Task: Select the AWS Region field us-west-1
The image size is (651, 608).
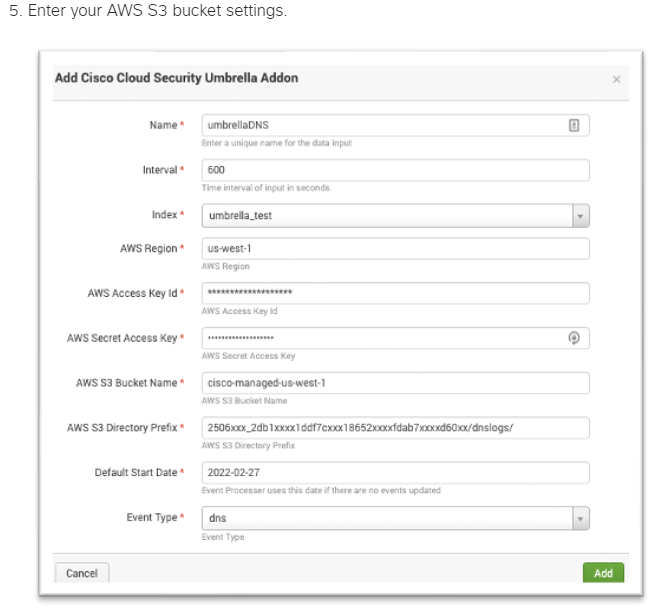Action: click(395, 248)
